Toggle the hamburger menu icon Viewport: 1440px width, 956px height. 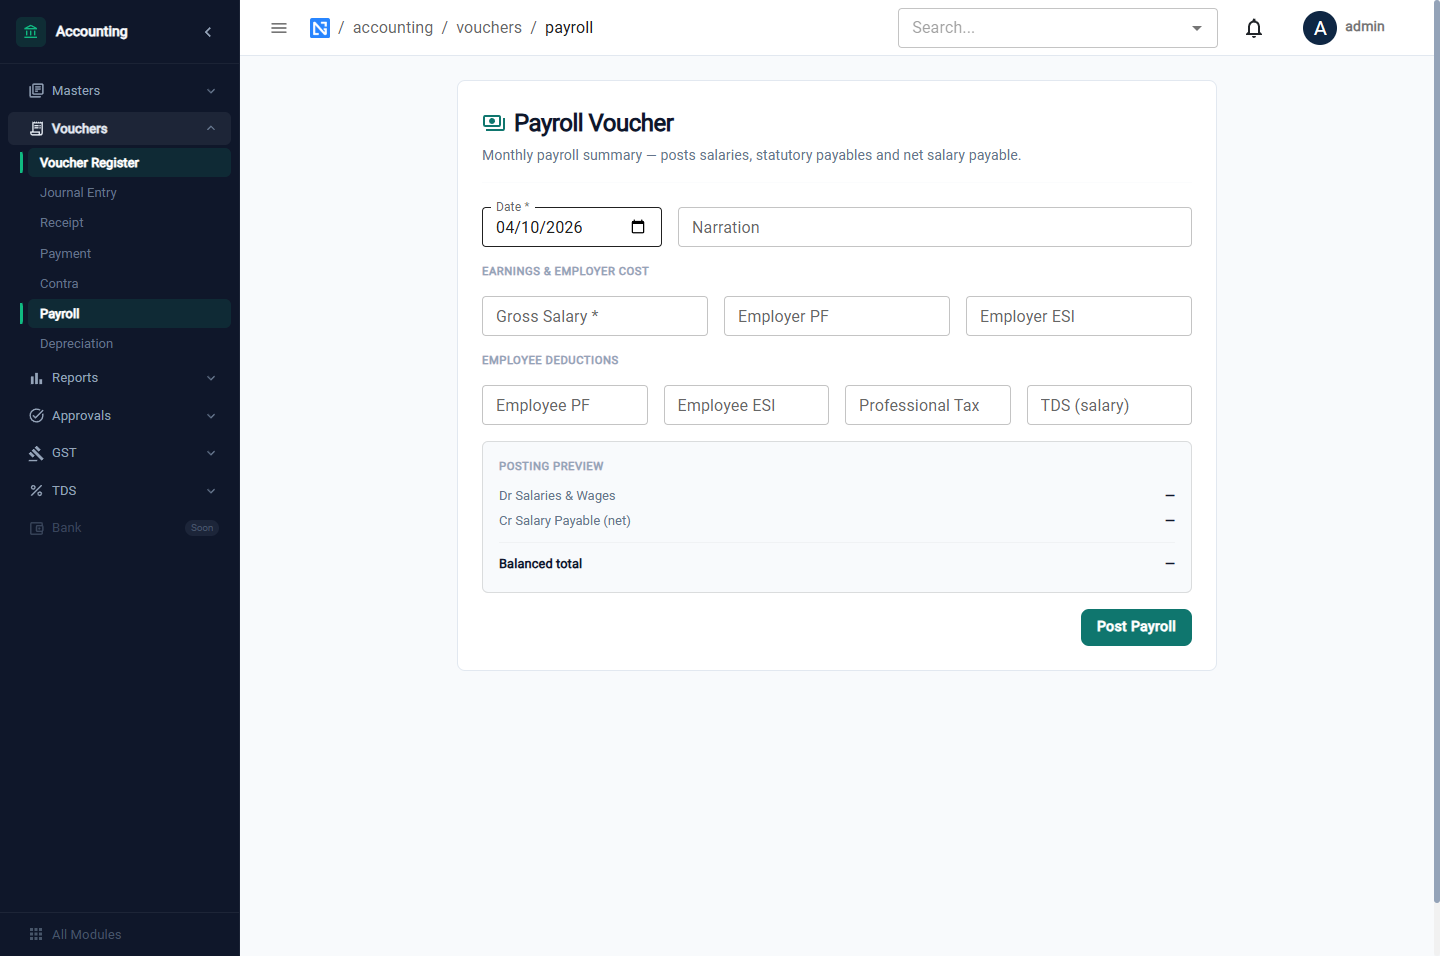point(279,28)
